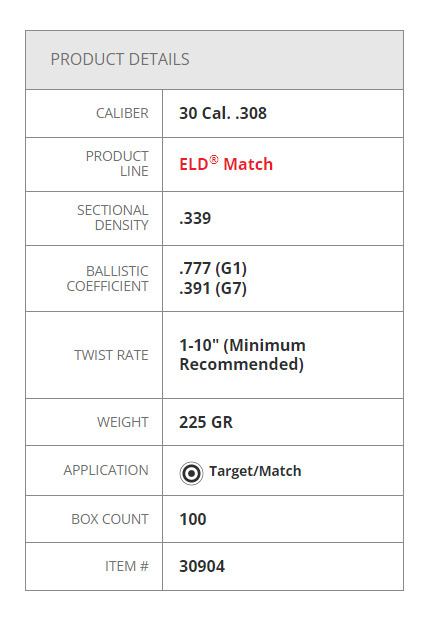Click the PRODUCT LINE row label
Screen dimensions: 439x618
coord(117,164)
